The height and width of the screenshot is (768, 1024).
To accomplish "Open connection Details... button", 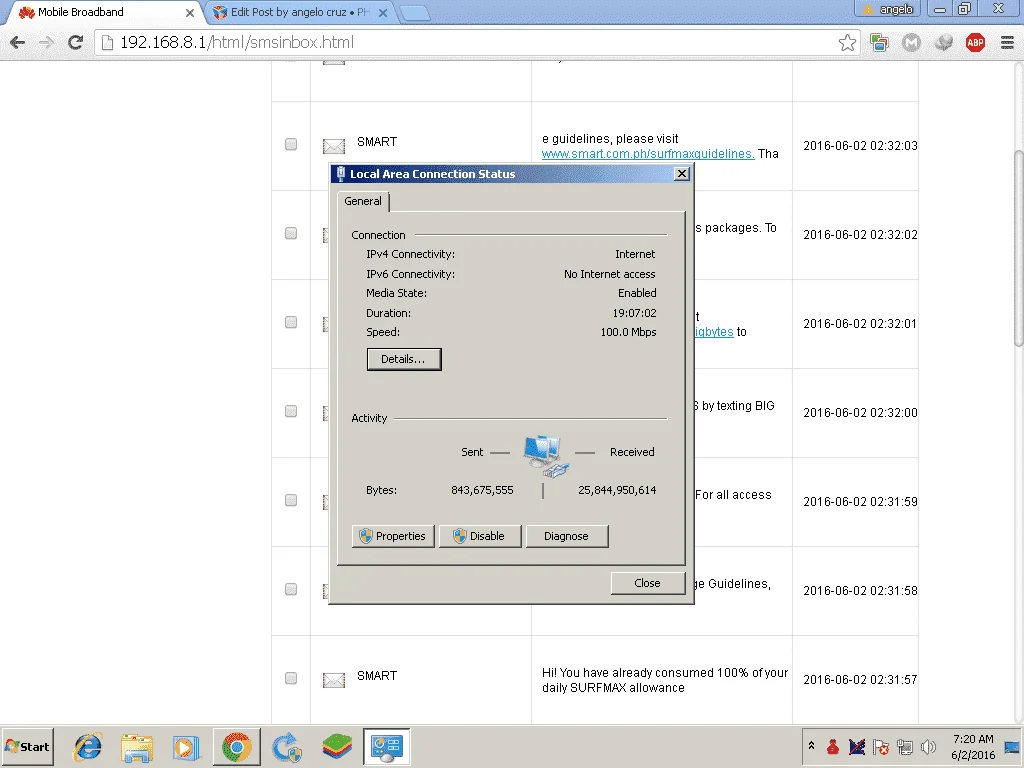I will coord(404,359).
